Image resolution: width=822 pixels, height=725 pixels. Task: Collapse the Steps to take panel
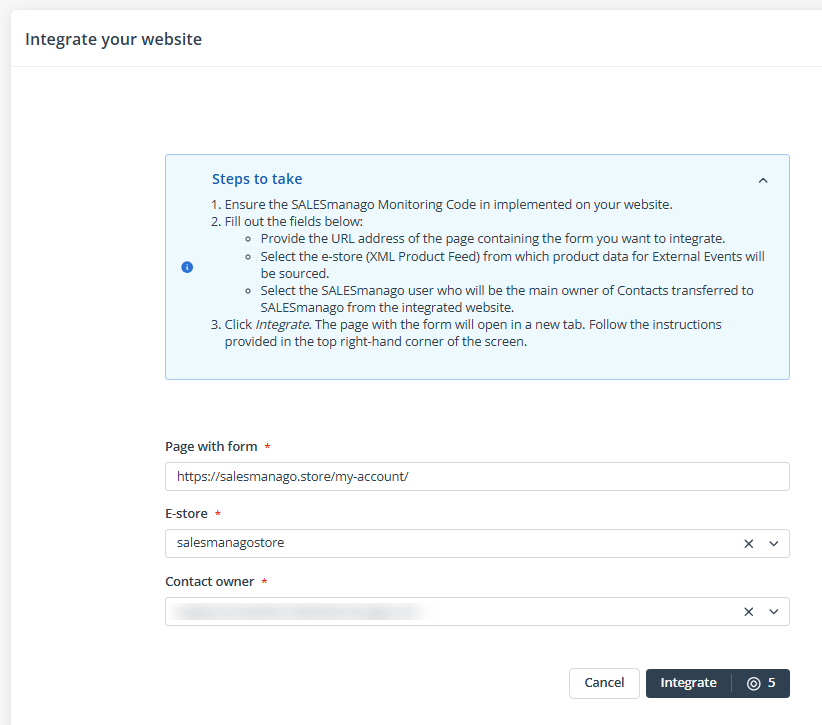click(x=763, y=180)
